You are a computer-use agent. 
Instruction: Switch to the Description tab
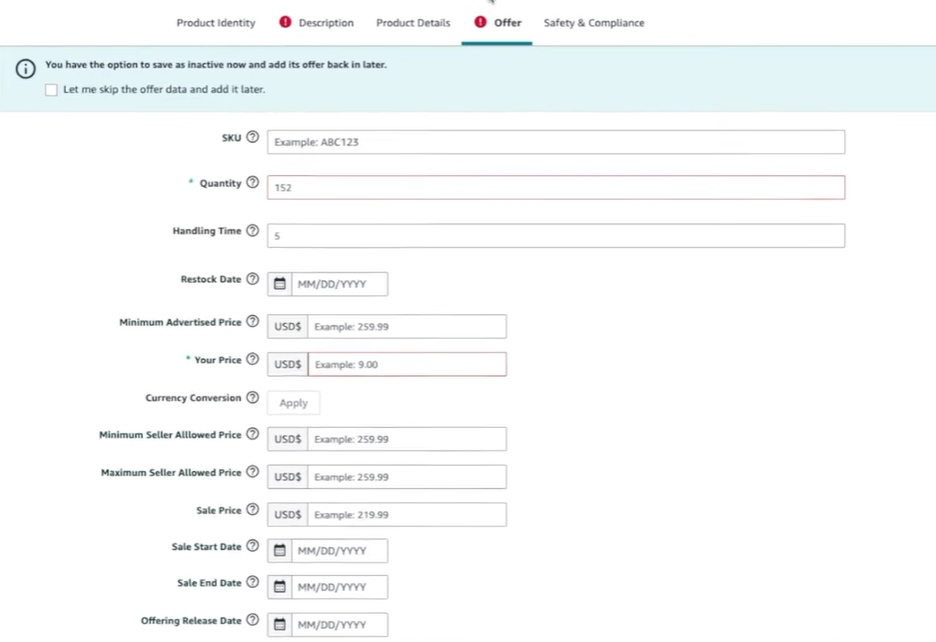[x=326, y=23]
